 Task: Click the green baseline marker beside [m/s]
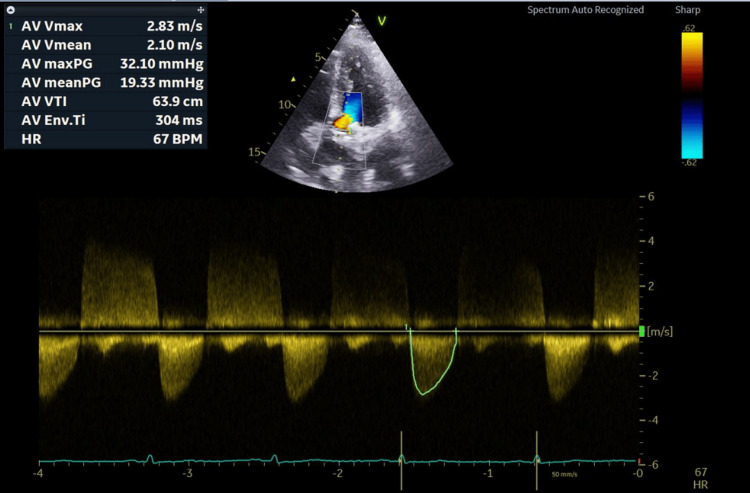coord(641,331)
